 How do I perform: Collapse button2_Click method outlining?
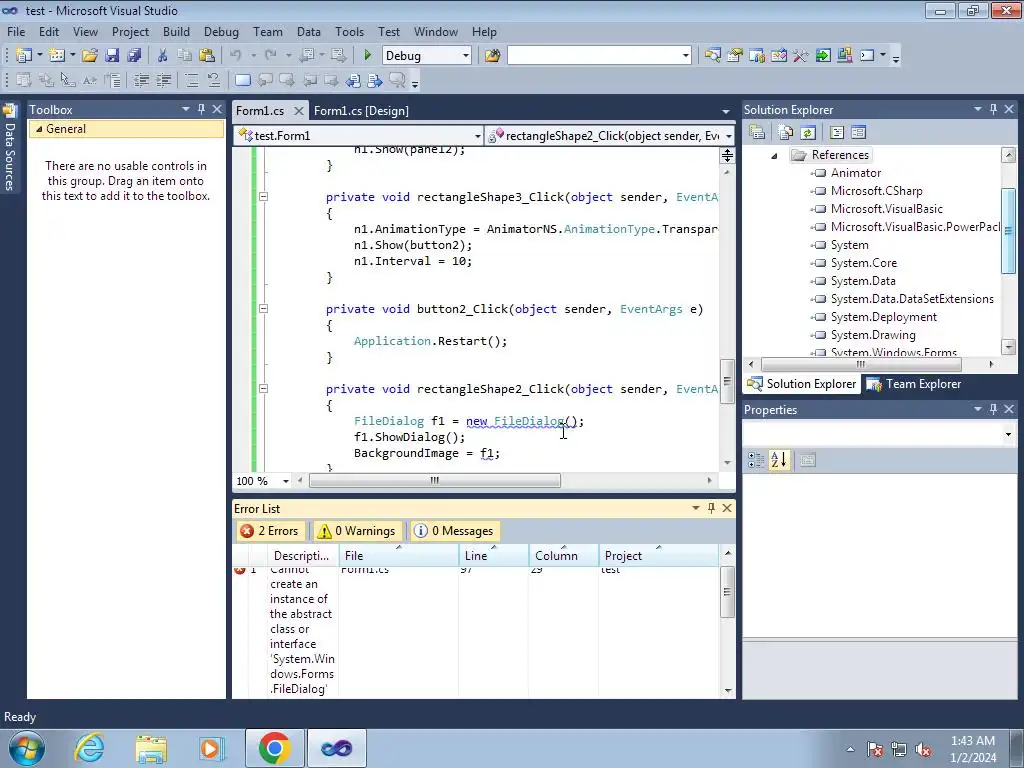coord(263,308)
